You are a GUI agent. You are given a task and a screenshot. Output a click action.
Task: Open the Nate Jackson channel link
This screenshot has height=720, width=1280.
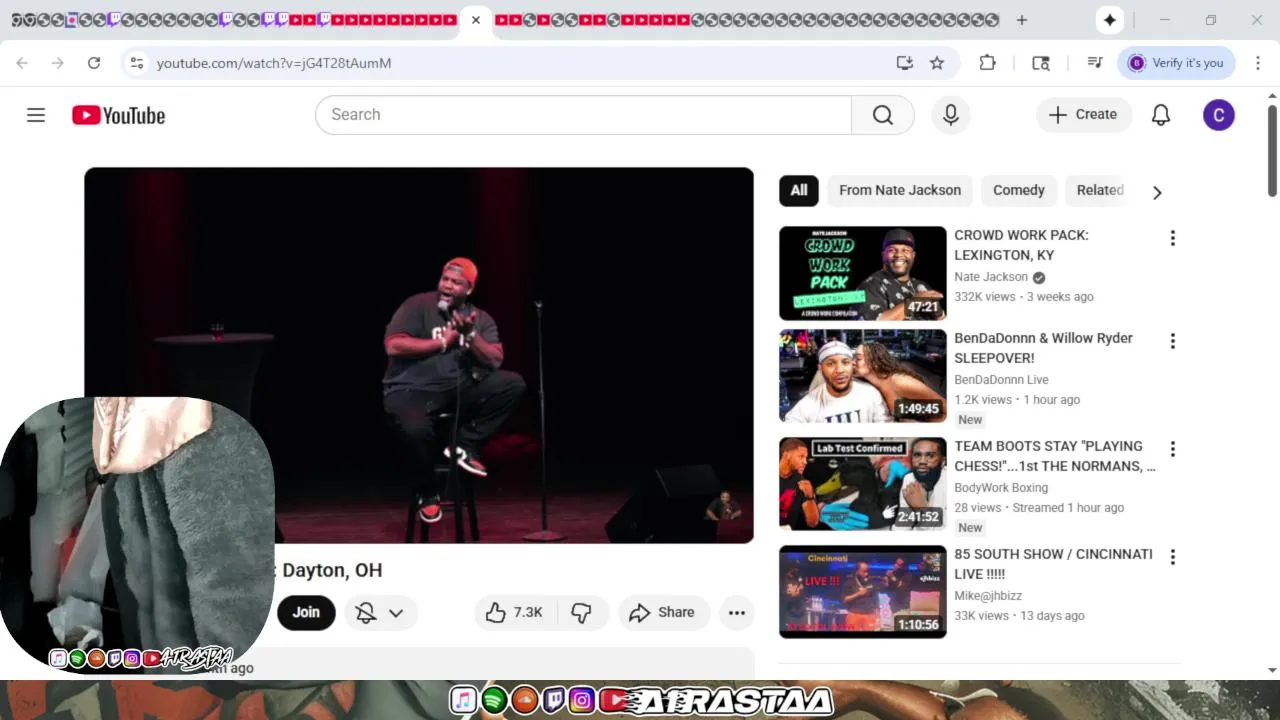tap(991, 277)
